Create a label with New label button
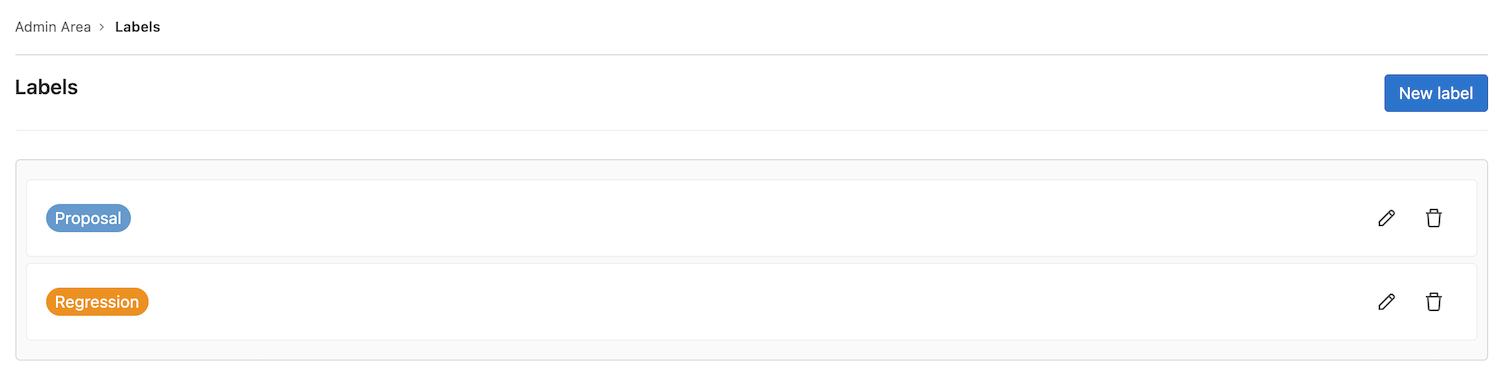This screenshot has width=1500, height=376. pos(1436,93)
